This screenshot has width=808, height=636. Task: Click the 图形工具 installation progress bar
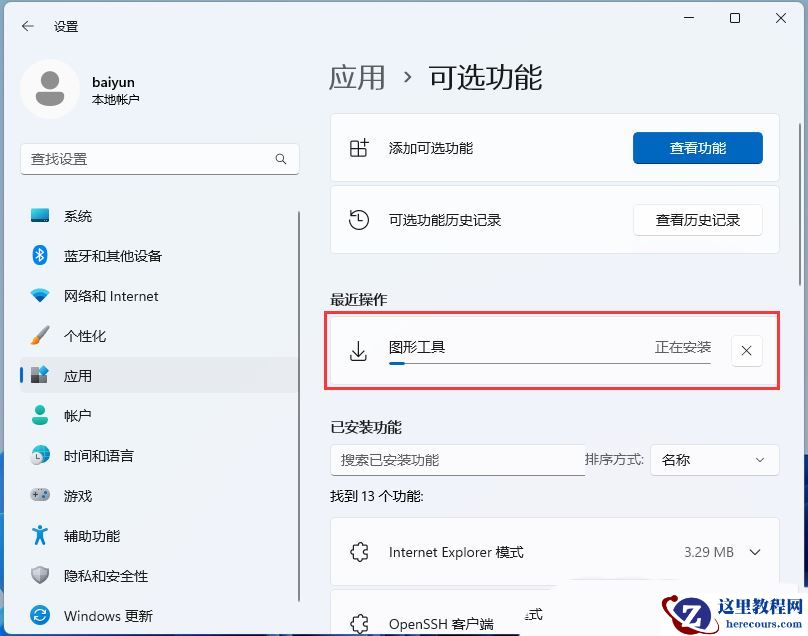pyautogui.click(x=500, y=364)
